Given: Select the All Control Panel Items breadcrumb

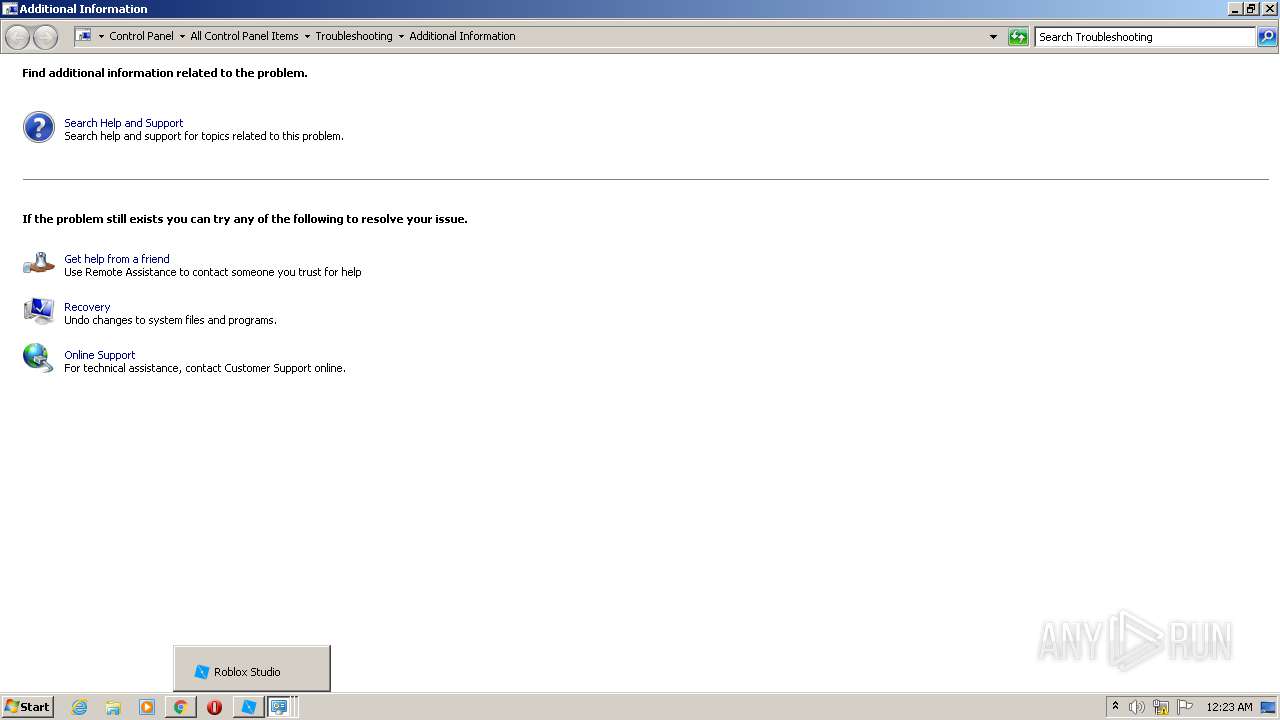Looking at the screenshot, I should [244, 36].
